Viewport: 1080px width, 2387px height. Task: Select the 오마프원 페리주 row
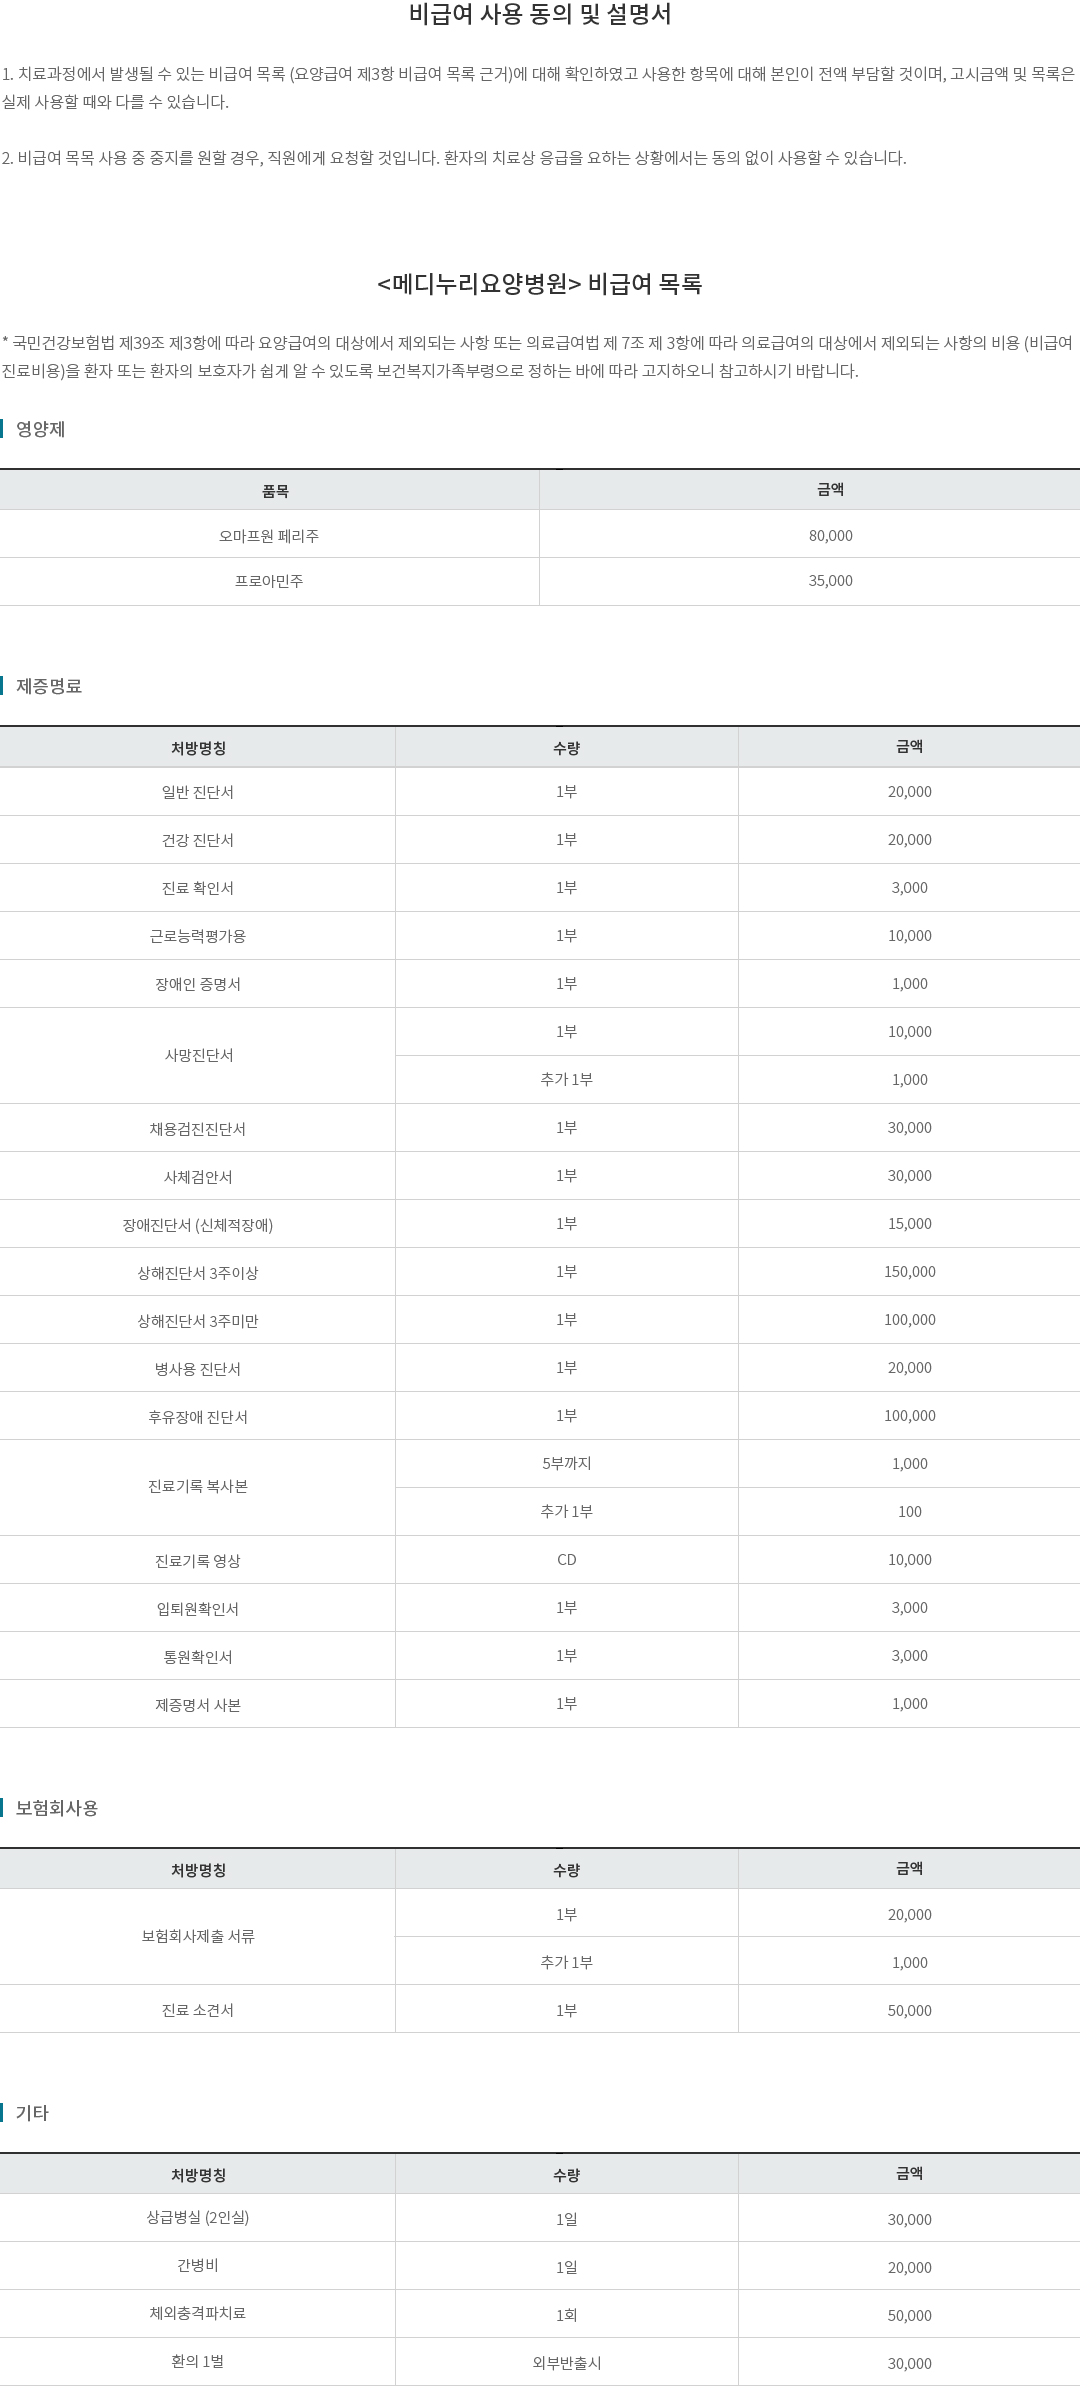point(540,535)
